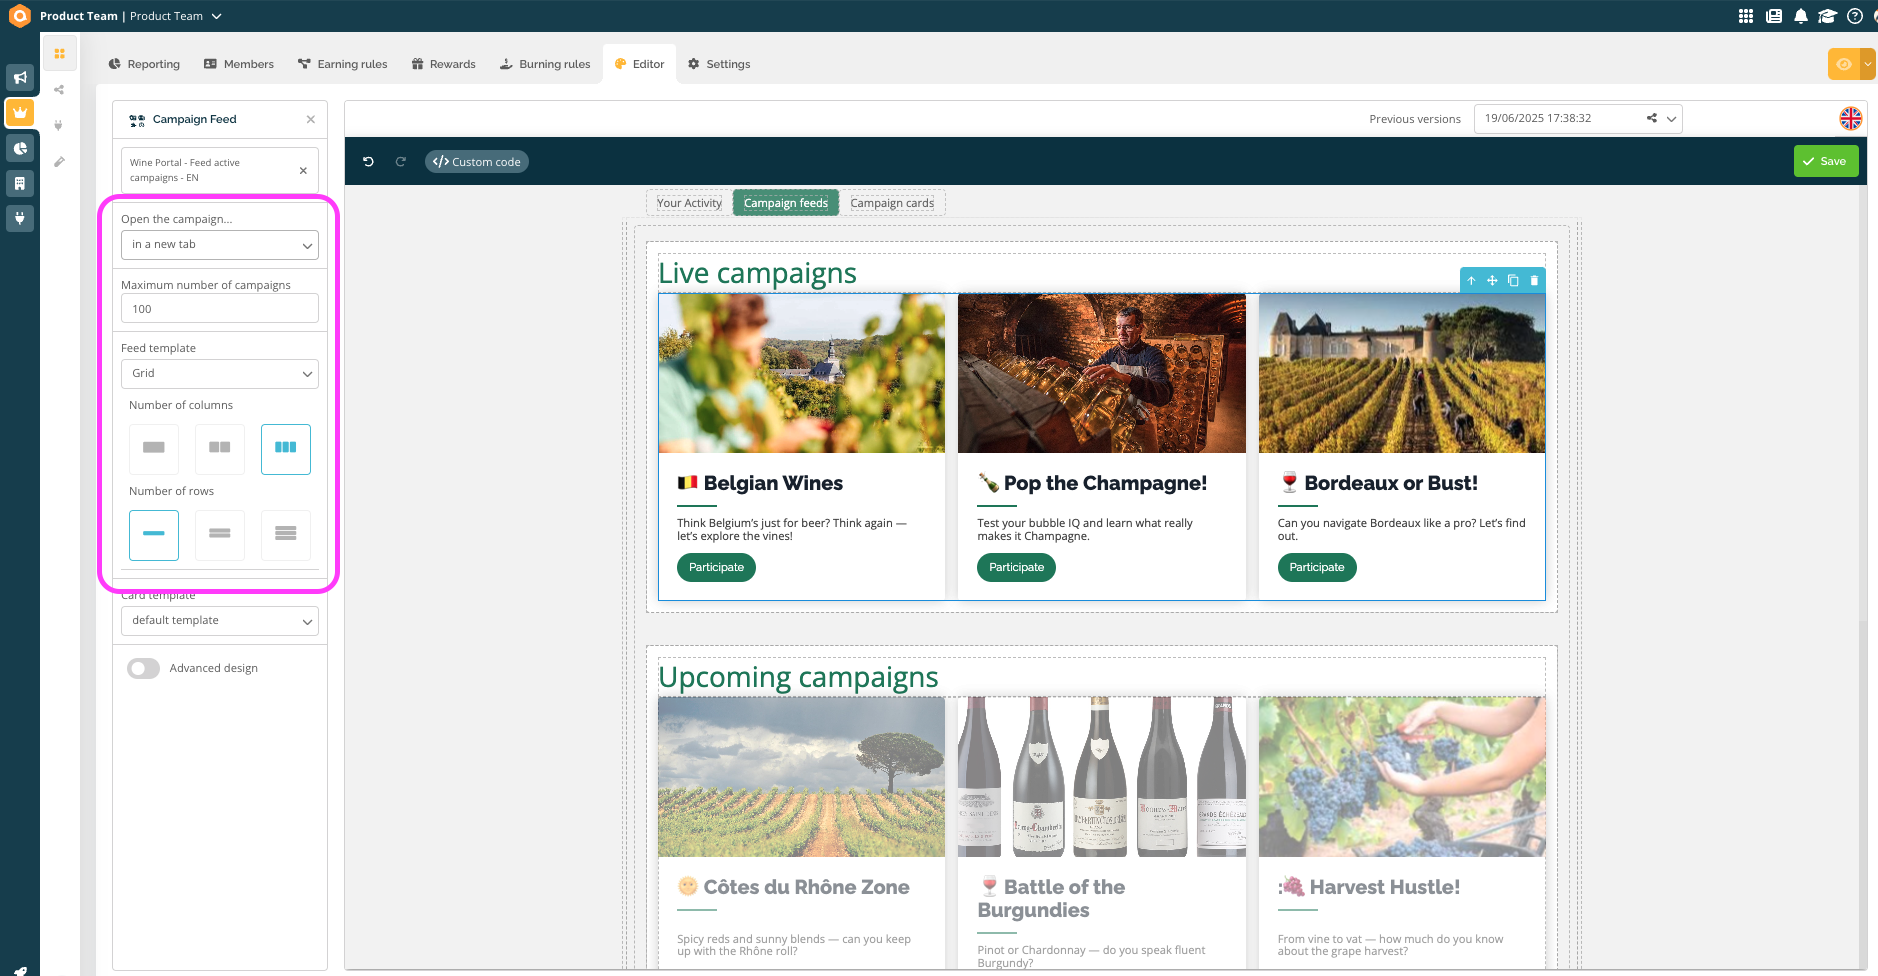Select the two-rows layout option
This screenshot has height=976, width=1878.
pos(220,534)
